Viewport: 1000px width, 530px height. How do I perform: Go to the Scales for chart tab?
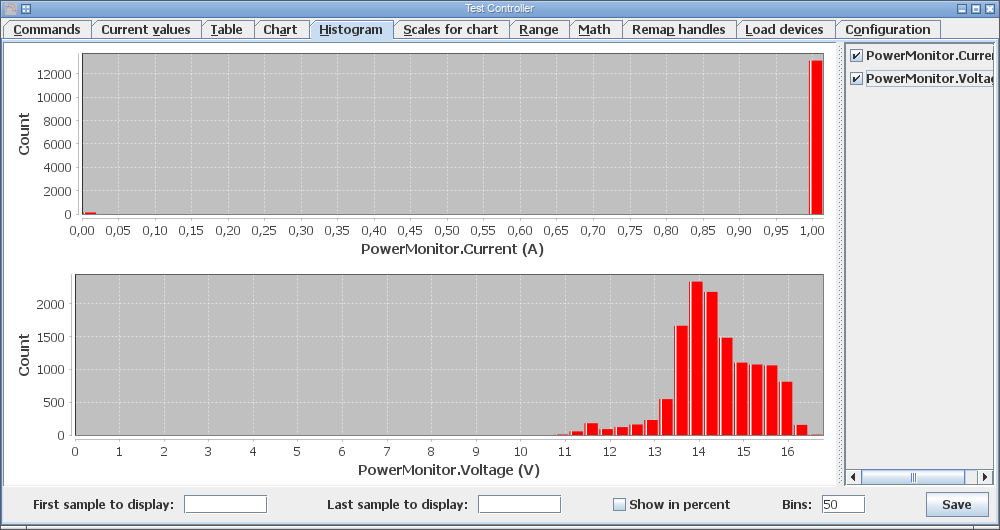[x=451, y=30]
